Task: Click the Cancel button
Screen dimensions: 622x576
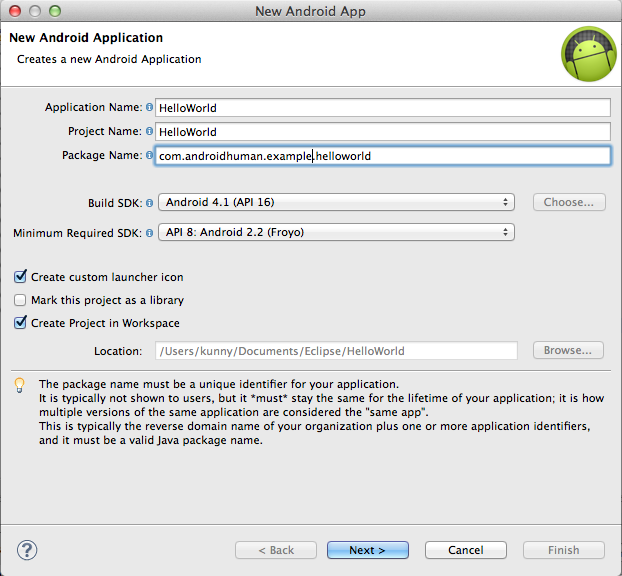Action: pyautogui.click(x=466, y=550)
